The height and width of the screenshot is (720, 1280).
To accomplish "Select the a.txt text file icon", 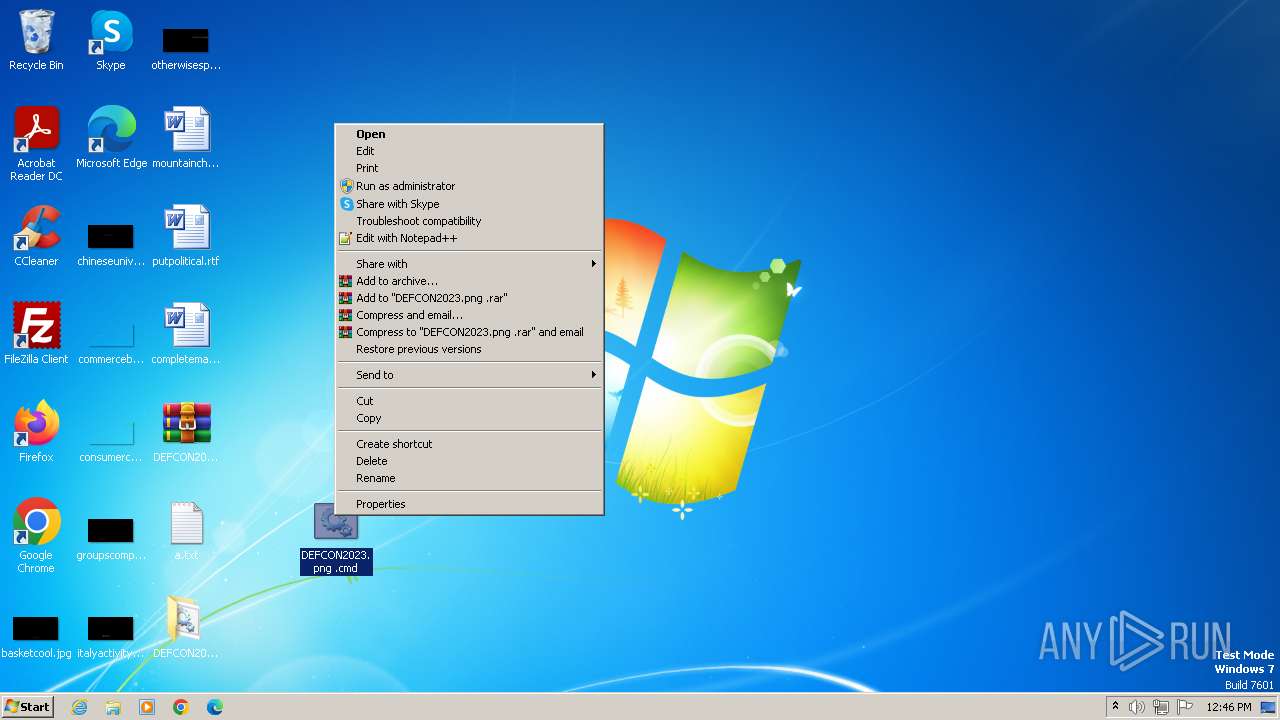I will (x=186, y=530).
